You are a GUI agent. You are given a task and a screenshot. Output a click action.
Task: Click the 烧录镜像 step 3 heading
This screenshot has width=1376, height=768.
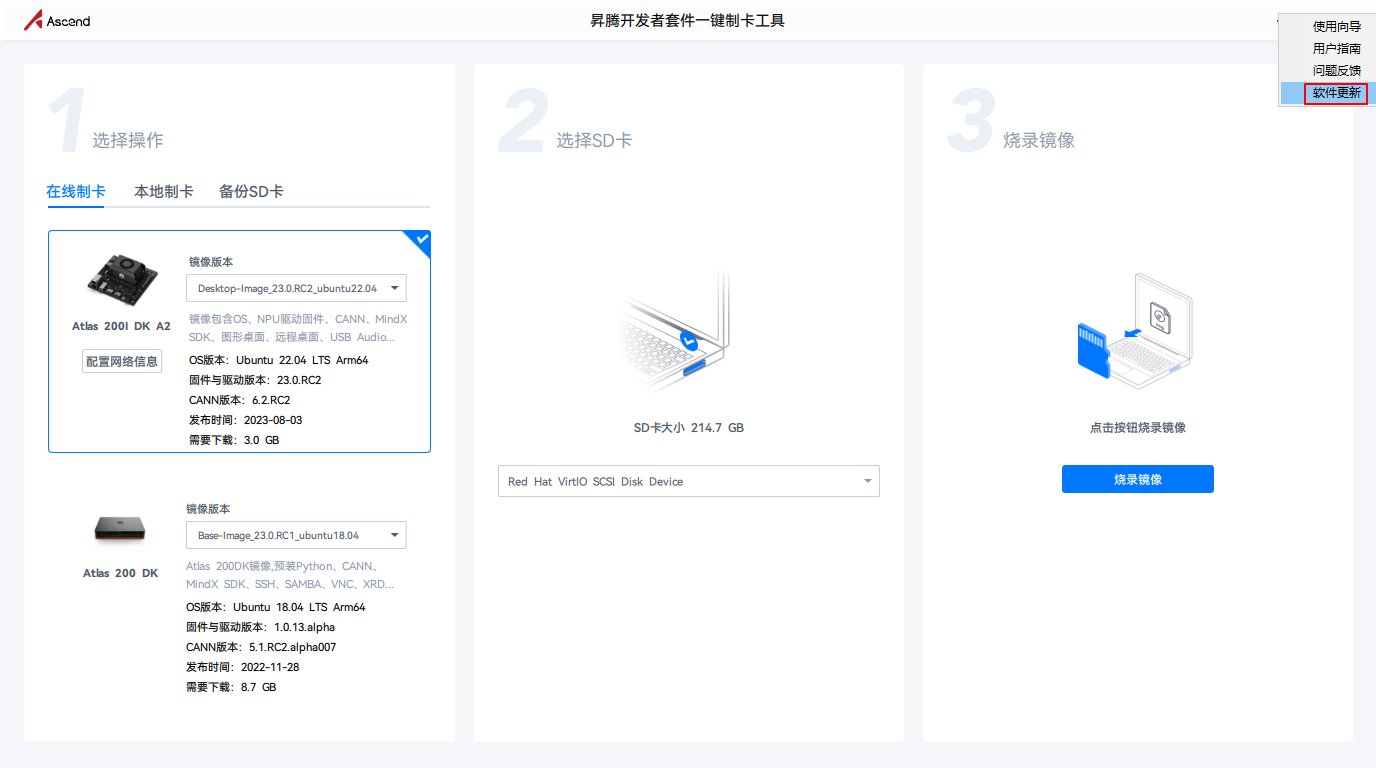(x=1039, y=140)
